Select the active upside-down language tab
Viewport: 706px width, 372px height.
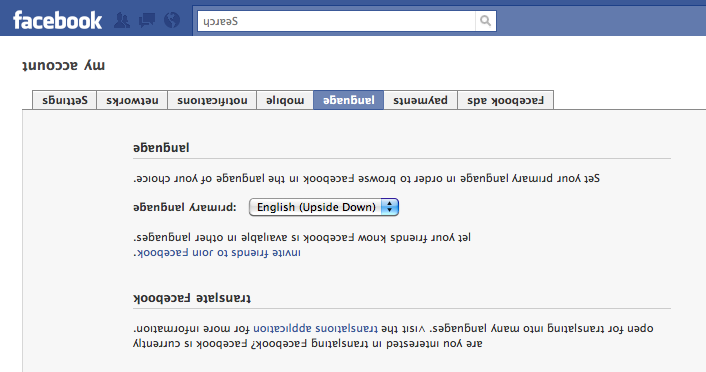[348, 100]
